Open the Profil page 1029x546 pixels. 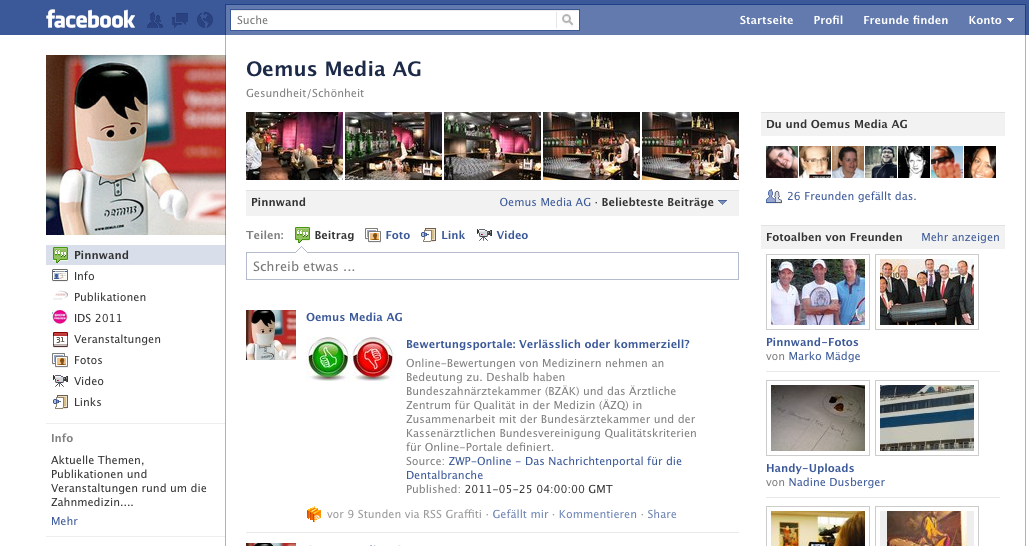pos(828,20)
